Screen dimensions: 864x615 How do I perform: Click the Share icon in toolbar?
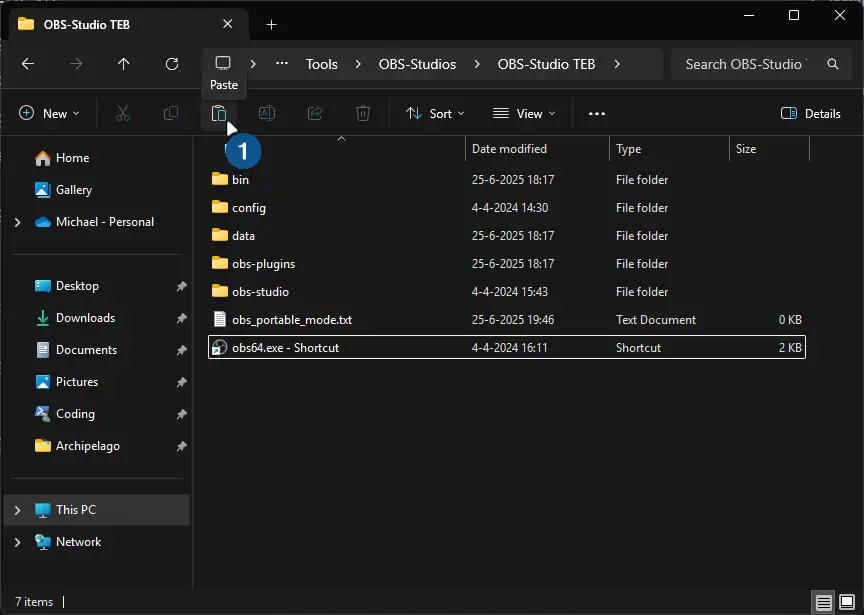(315, 114)
